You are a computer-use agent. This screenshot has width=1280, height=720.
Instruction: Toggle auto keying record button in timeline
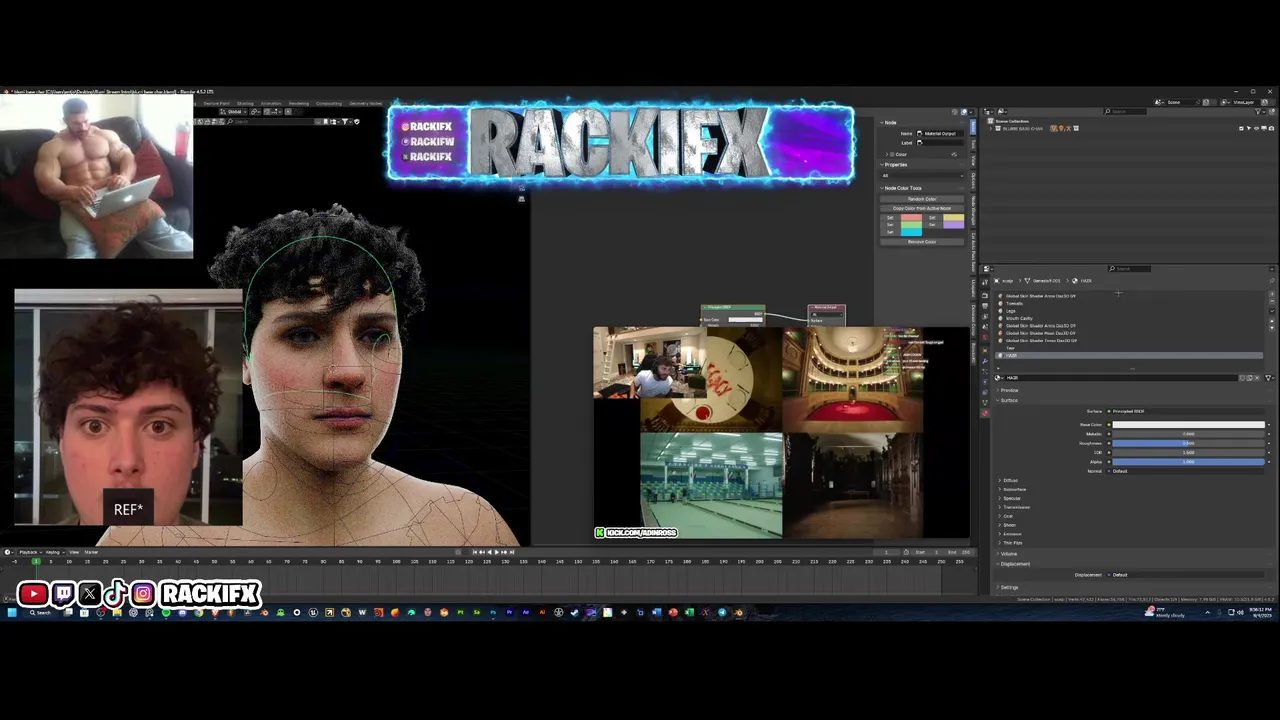click(x=458, y=552)
